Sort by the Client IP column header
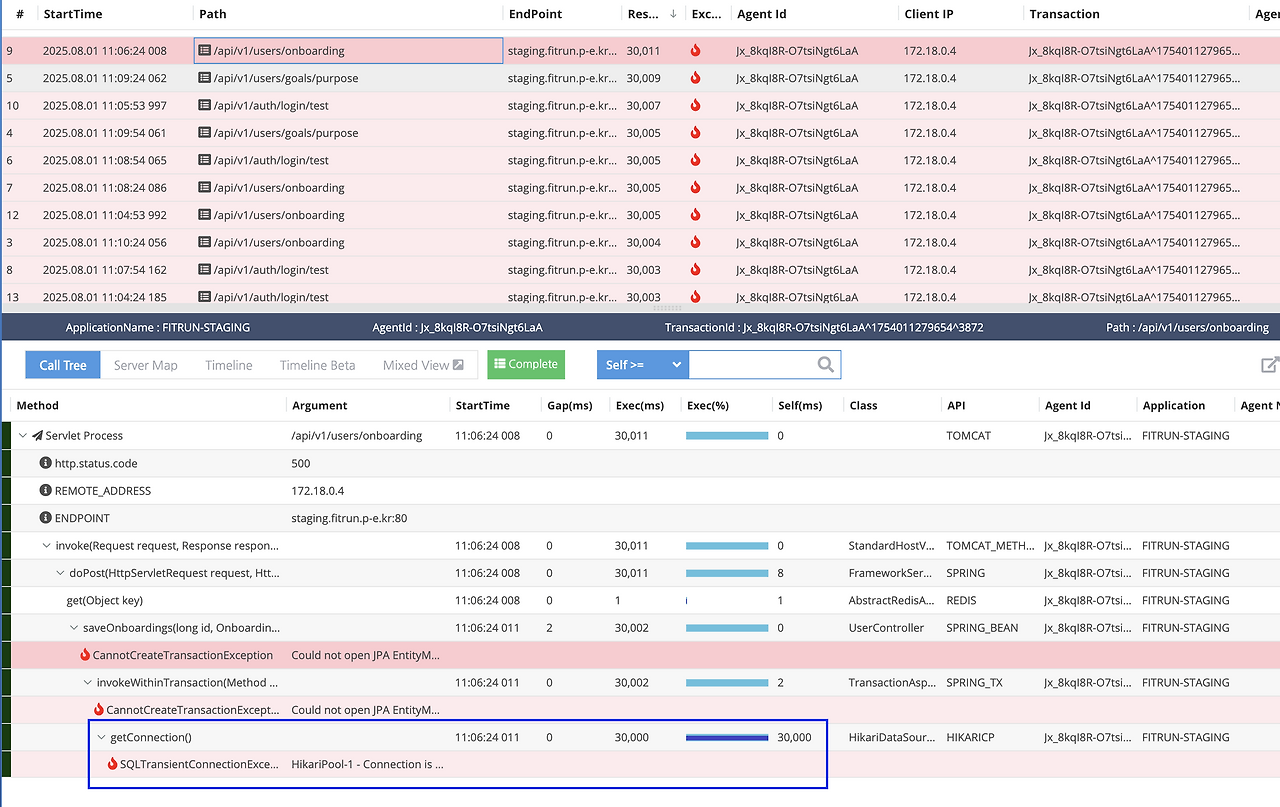1280x807 pixels. (929, 14)
